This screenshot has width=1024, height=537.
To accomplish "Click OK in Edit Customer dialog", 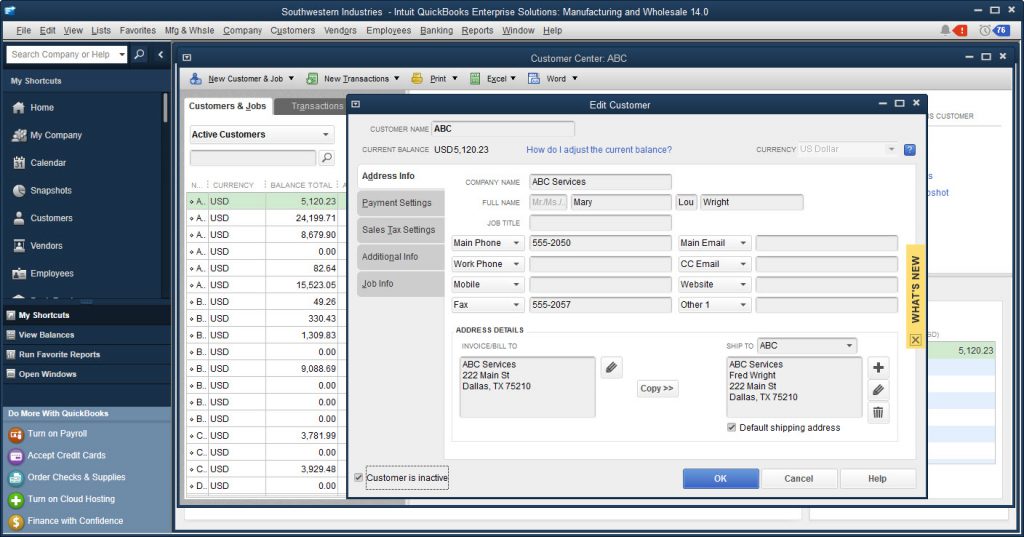I will tap(720, 478).
